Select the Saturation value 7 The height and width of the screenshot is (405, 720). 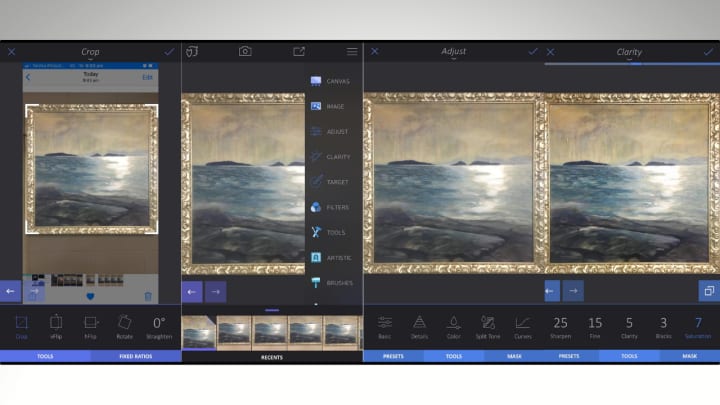[698, 327]
